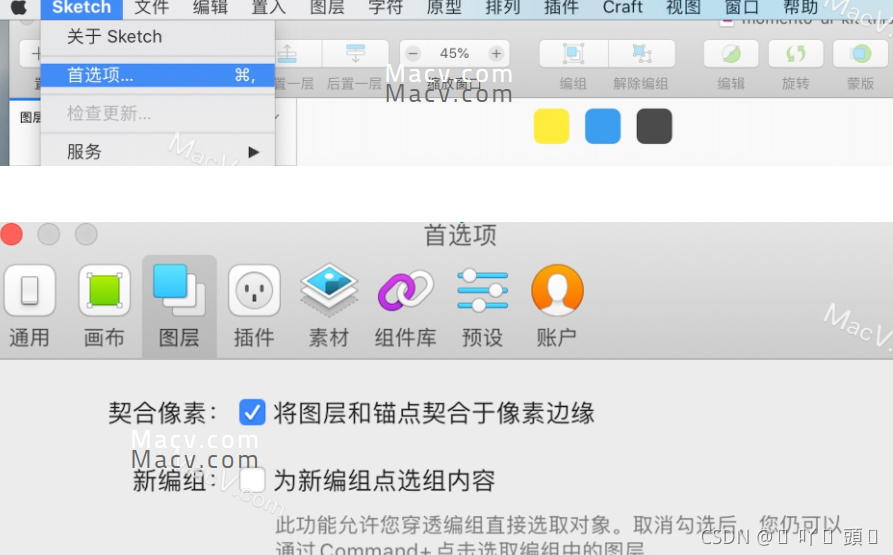This screenshot has height=555, width=893.
Task: Open the 插件 menu in menu bar
Action: (561, 7)
